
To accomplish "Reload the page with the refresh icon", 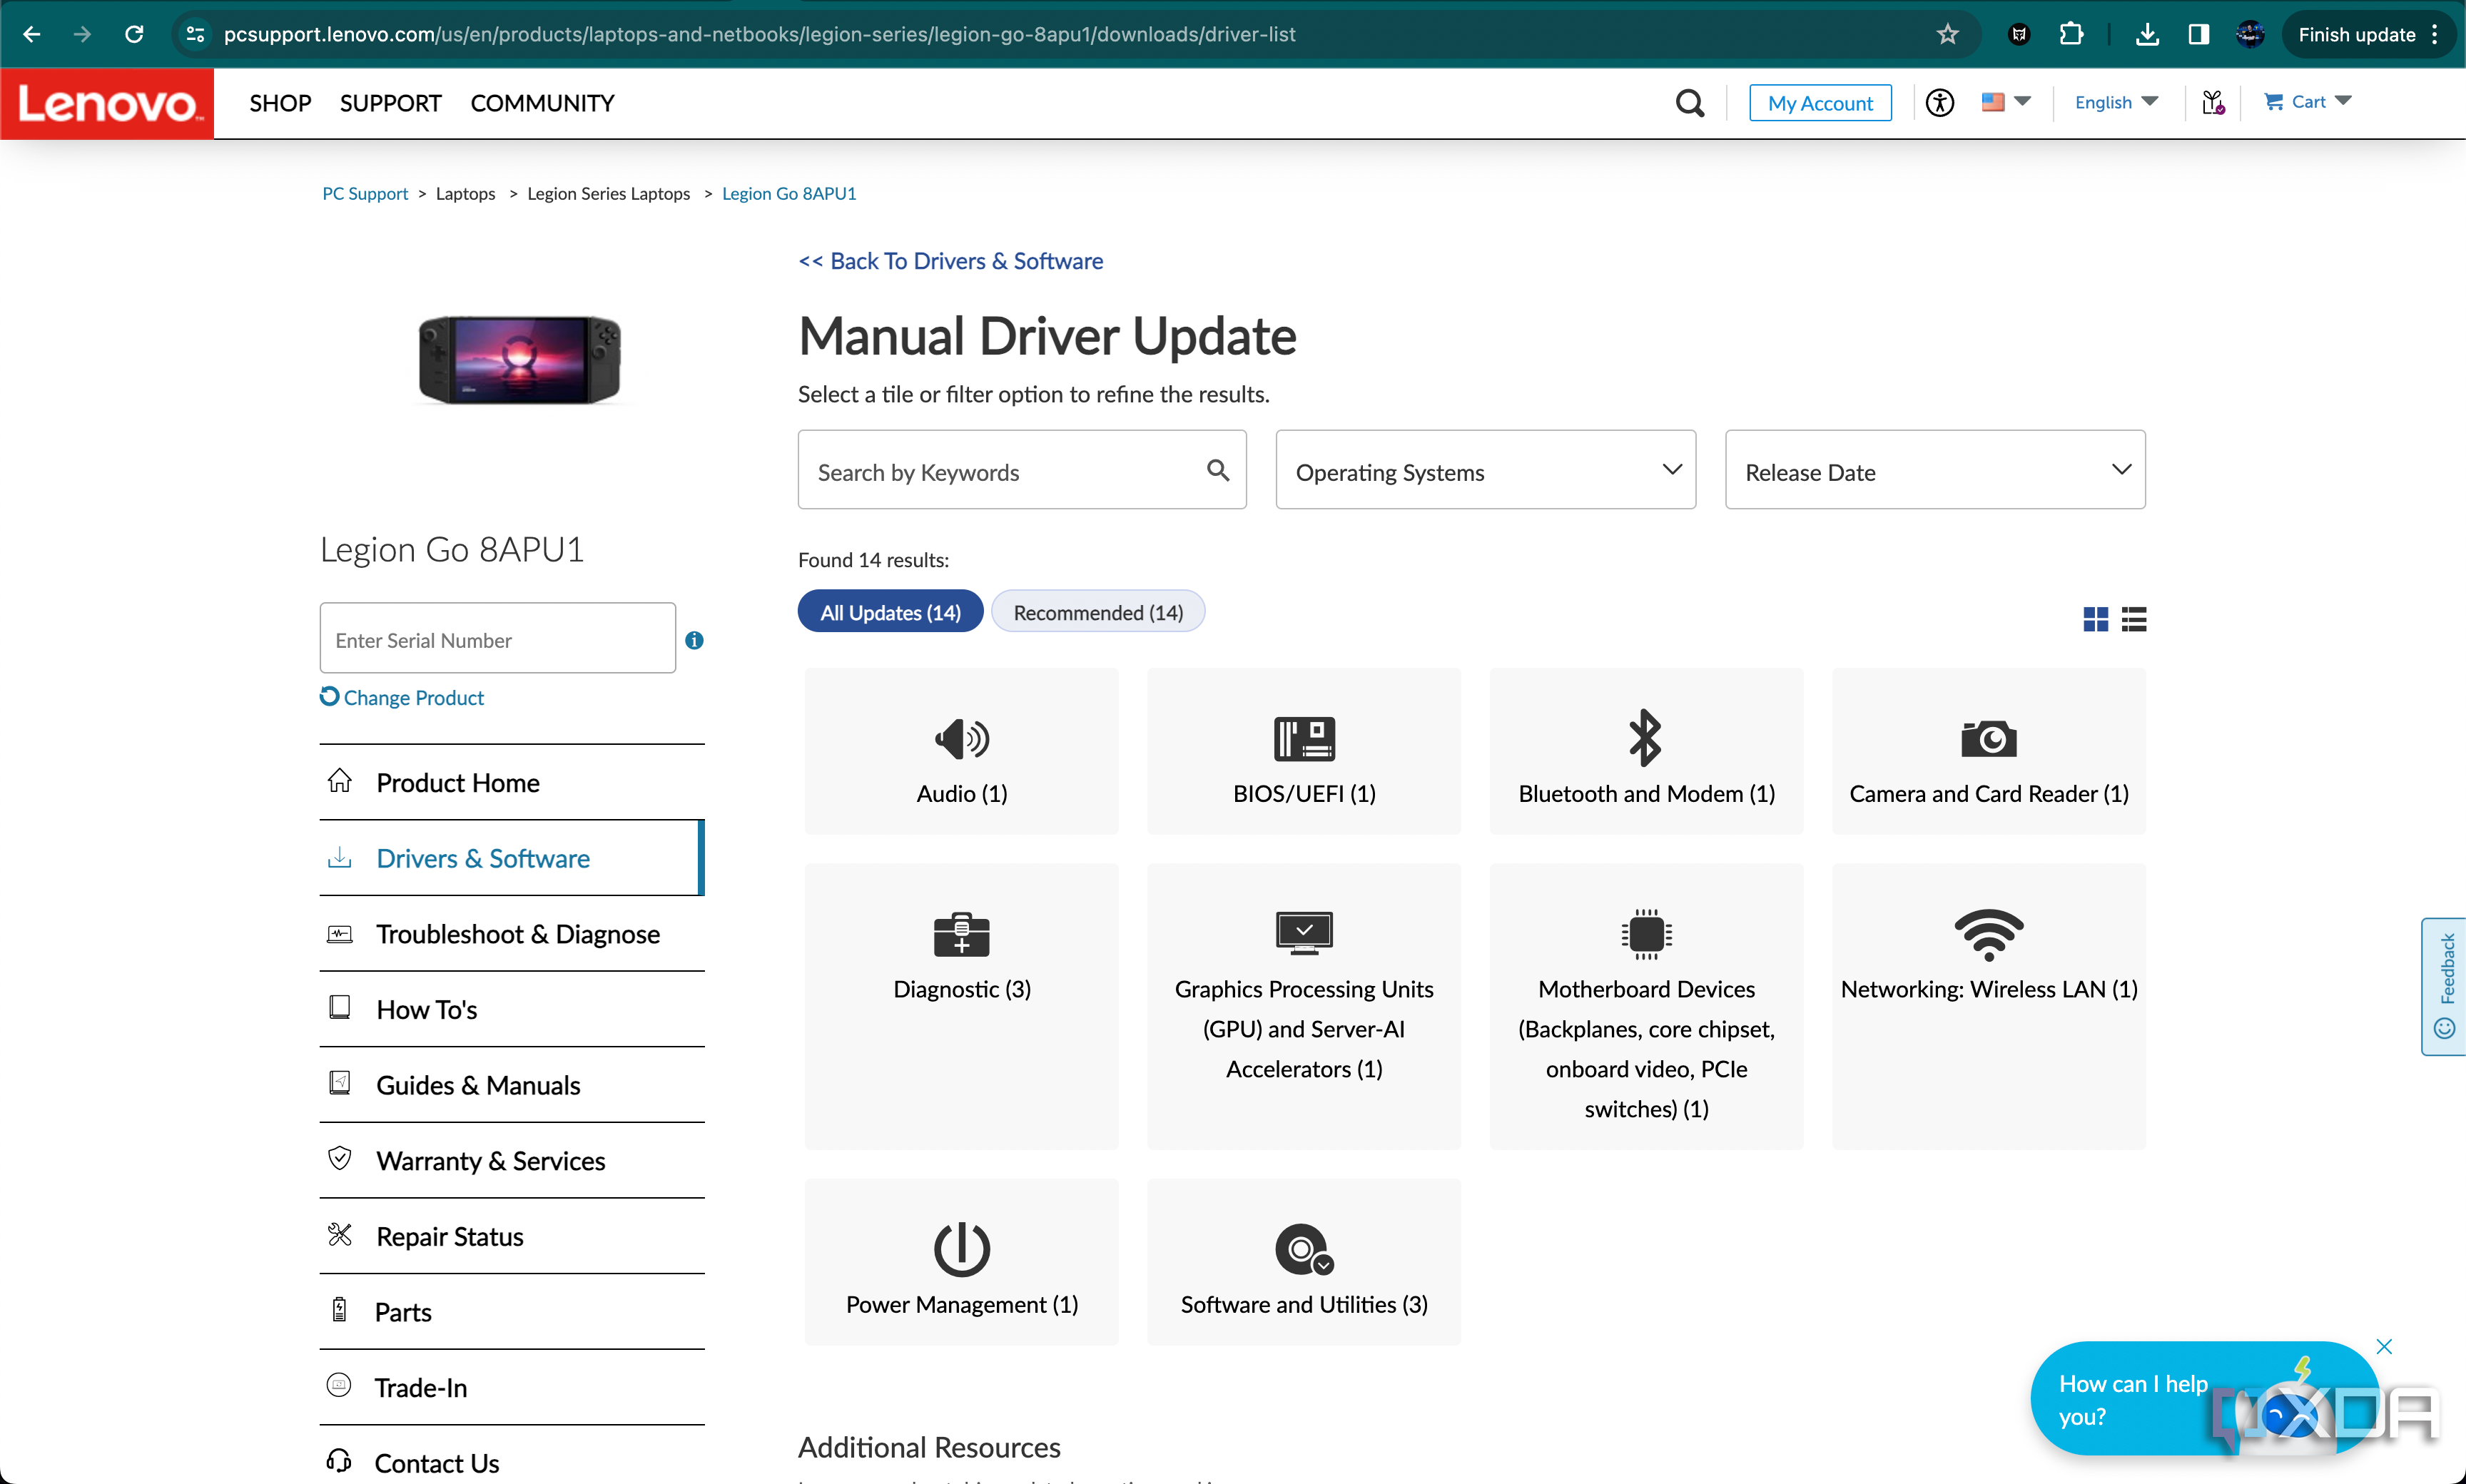I will click(x=134, y=34).
